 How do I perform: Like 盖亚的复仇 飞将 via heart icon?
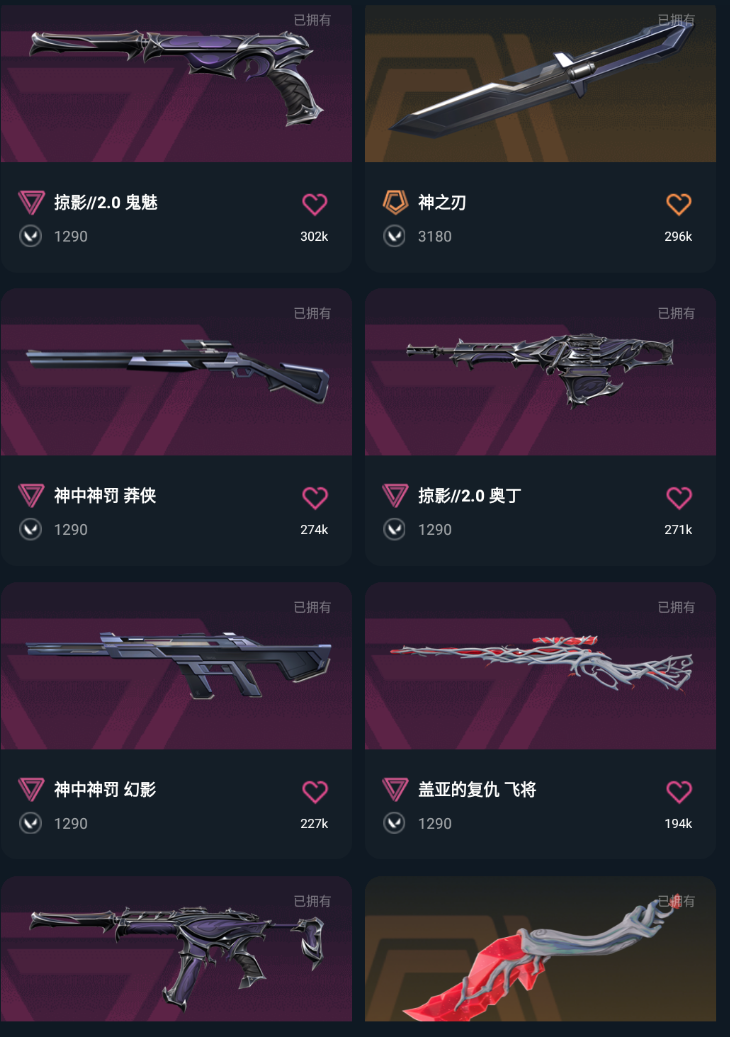[x=678, y=791]
